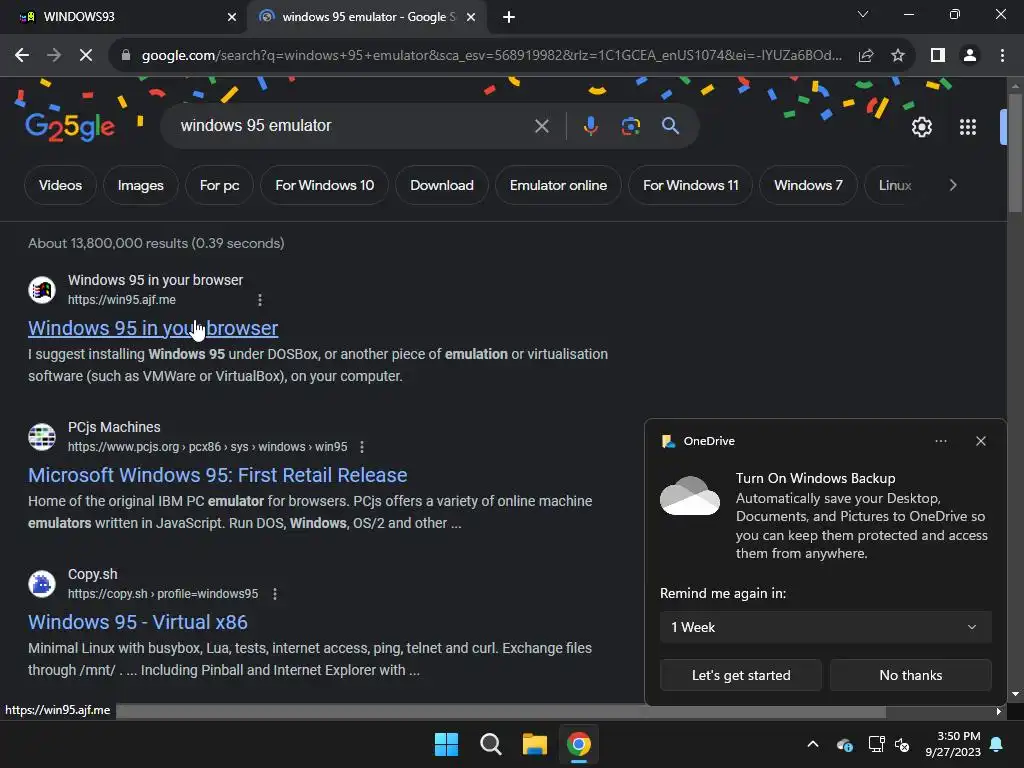This screenshot has height=768, width=1024.
Task: Click Let's get started button
Action: (741, 675)
